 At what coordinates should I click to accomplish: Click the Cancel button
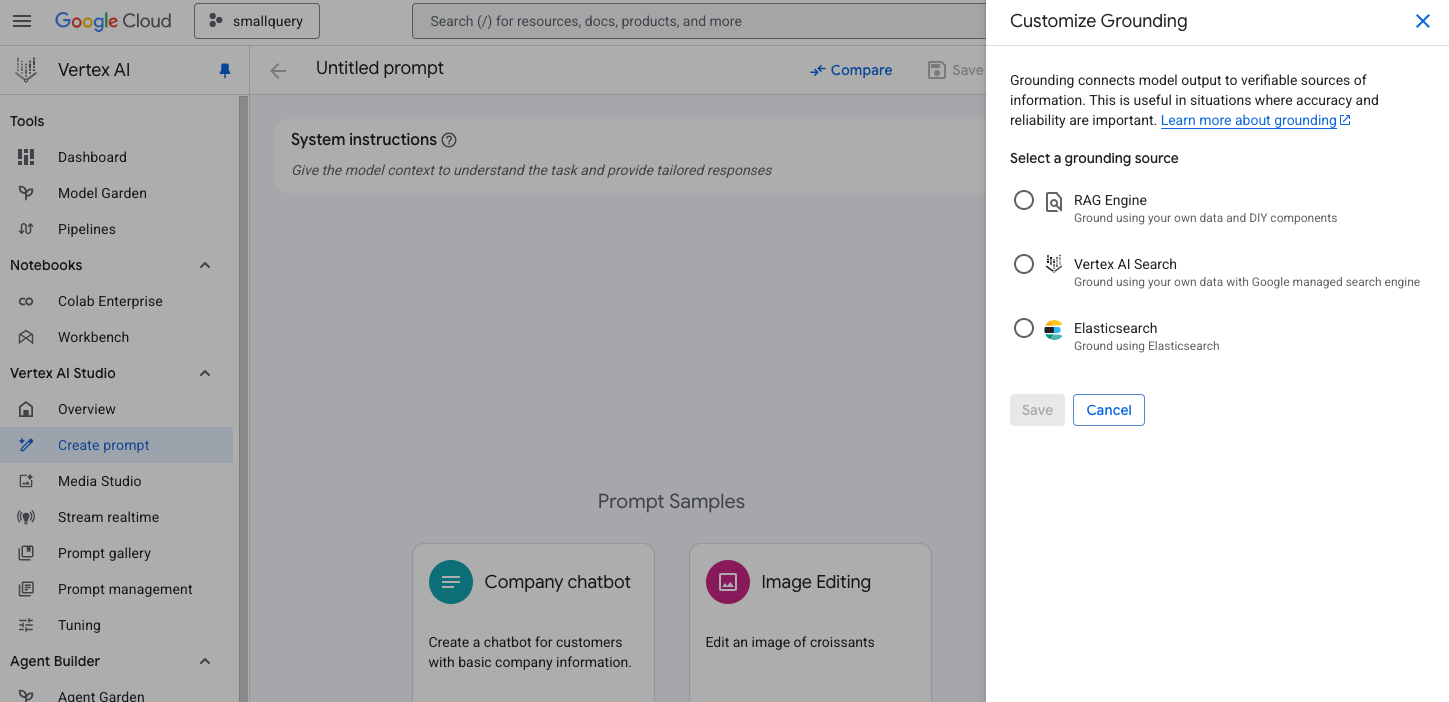tap(1108, 410)
